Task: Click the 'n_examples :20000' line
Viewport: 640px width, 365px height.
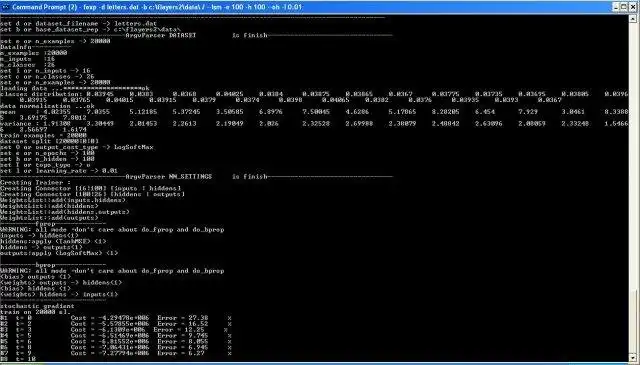Action: (x=34, y=53)
